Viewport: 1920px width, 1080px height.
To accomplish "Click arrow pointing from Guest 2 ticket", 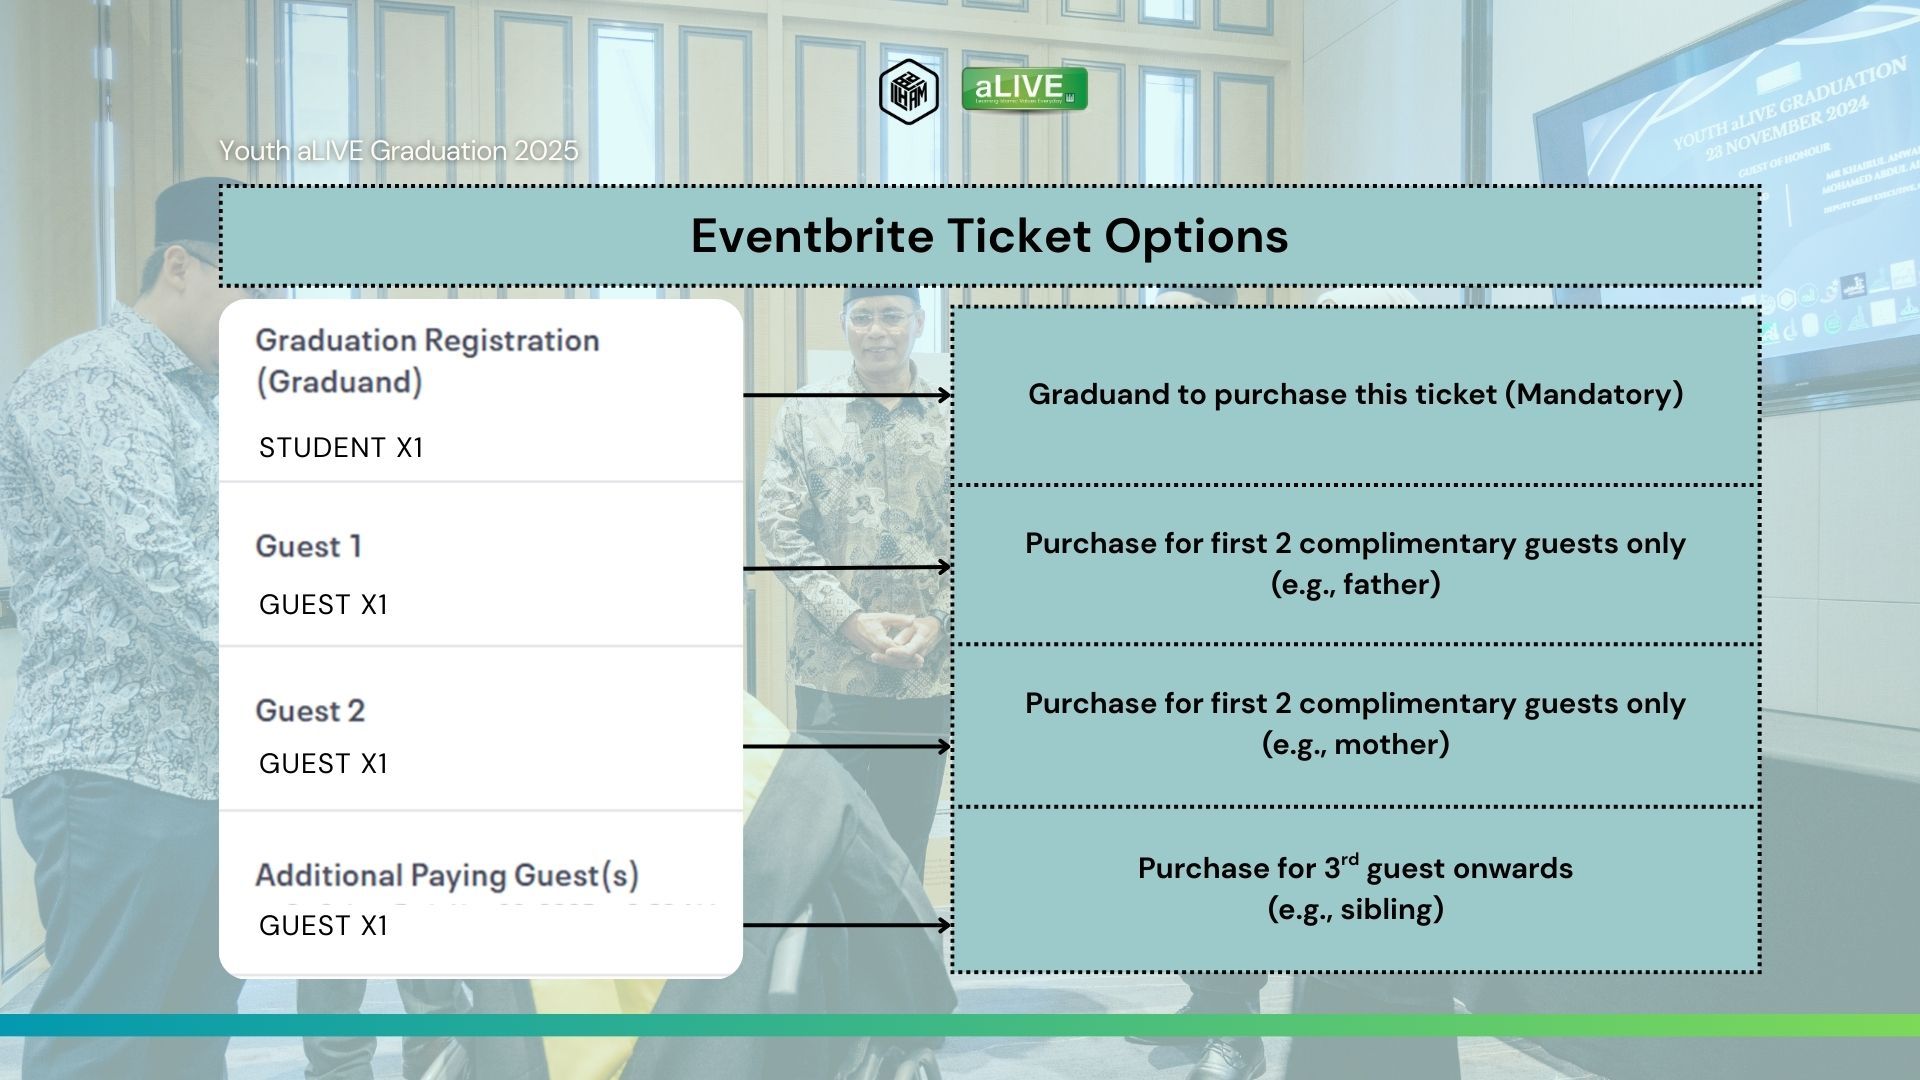I will click(847, 746).
